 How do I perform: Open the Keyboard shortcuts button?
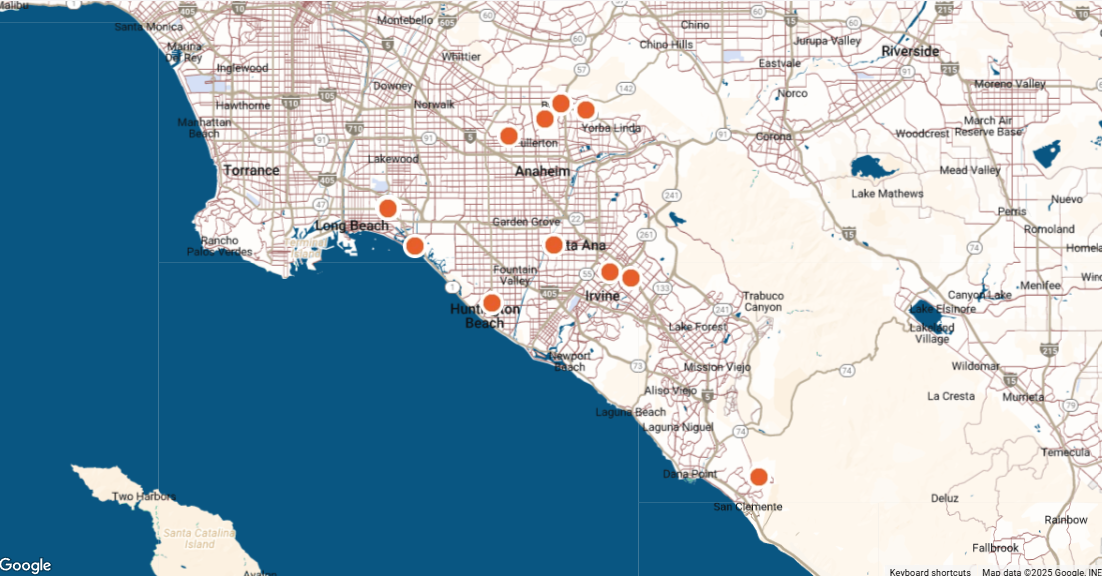[x=929, y=572]
